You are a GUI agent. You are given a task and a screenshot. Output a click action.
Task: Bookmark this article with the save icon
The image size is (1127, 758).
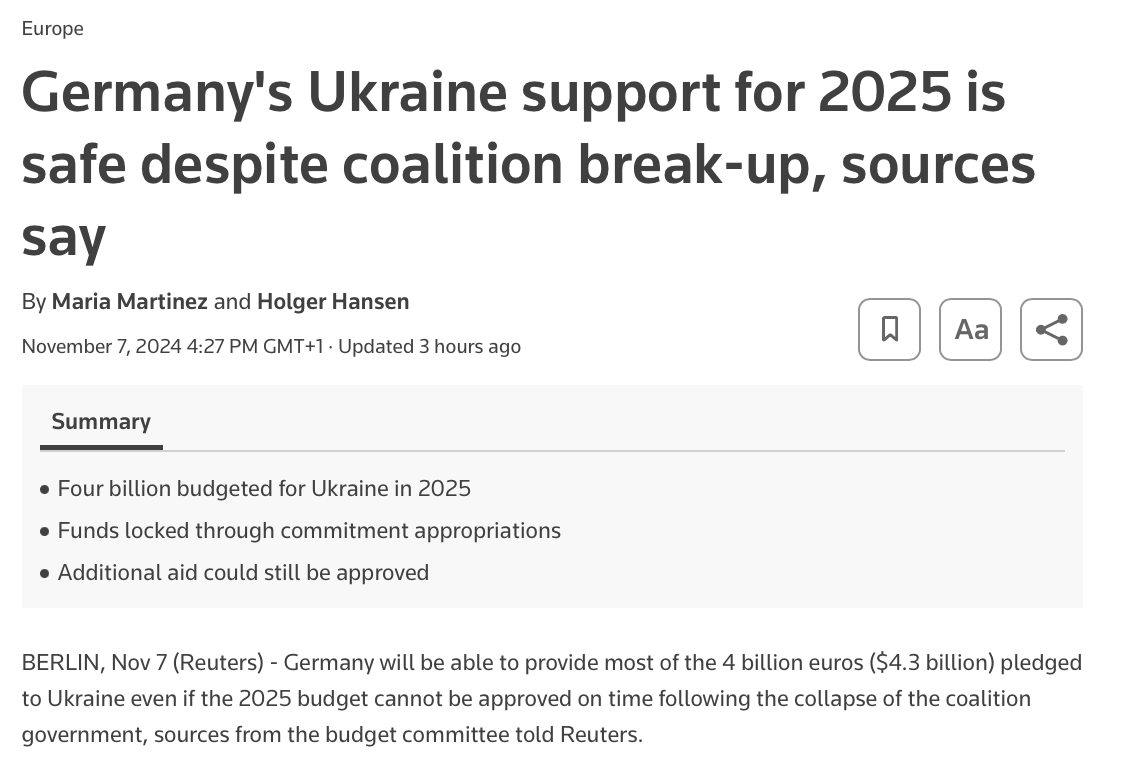[889, 329]
